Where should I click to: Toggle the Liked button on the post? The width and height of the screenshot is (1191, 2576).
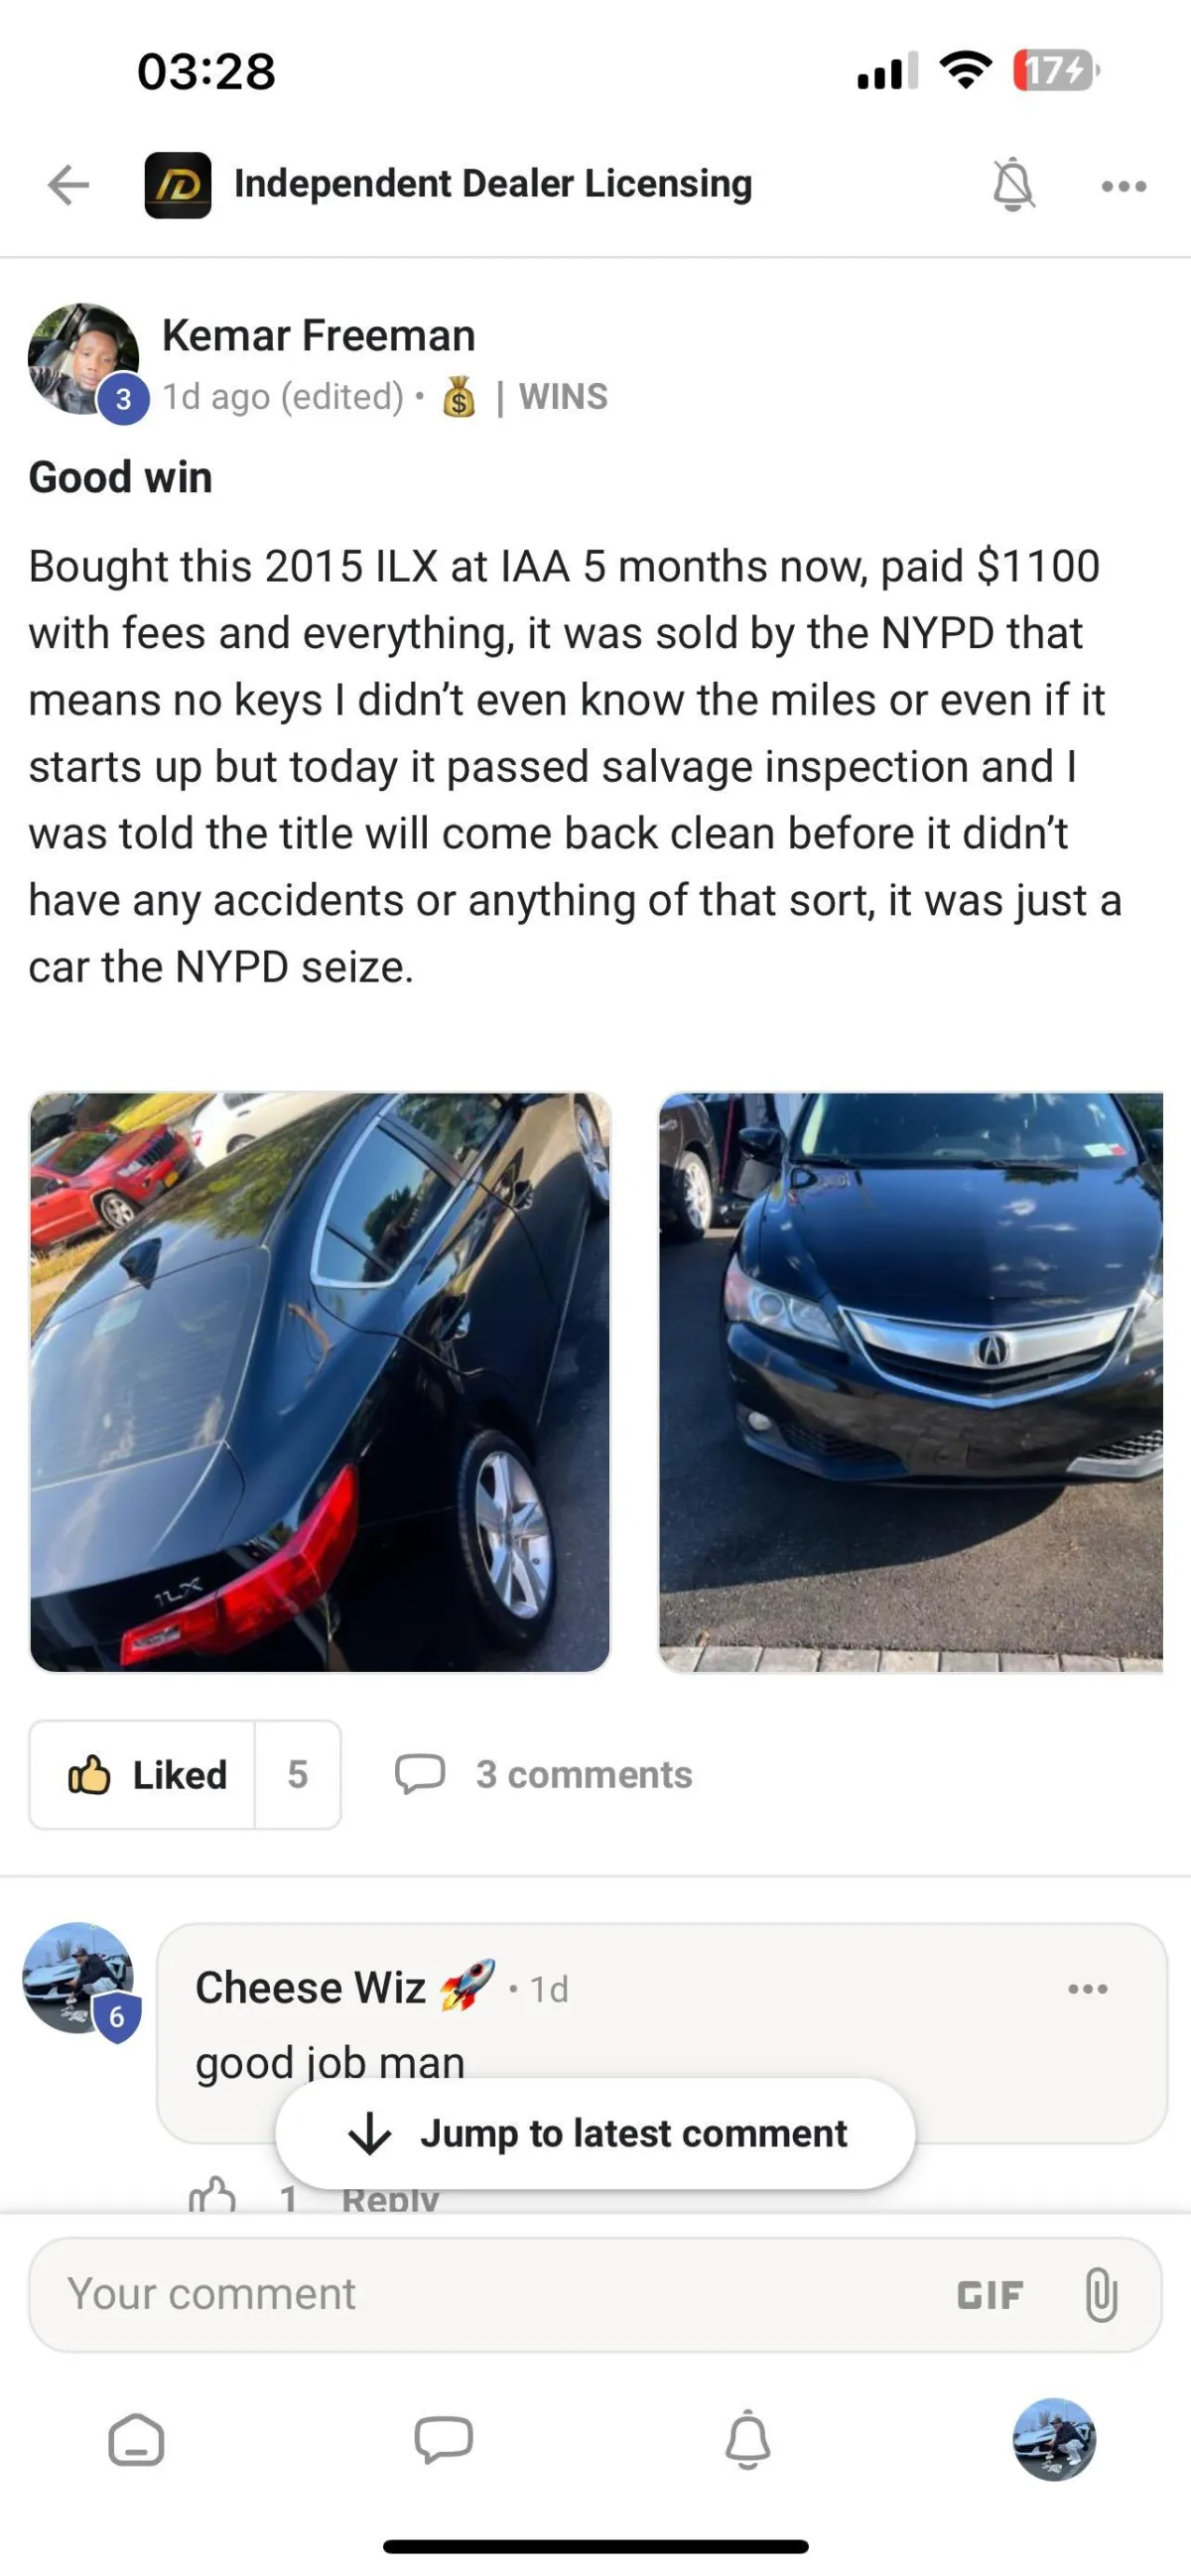coord(142,1774)
